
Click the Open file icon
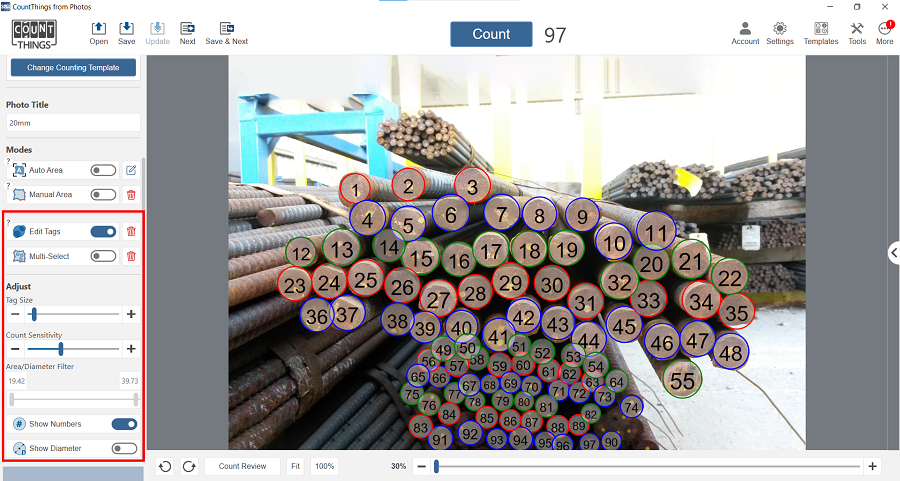98,29
